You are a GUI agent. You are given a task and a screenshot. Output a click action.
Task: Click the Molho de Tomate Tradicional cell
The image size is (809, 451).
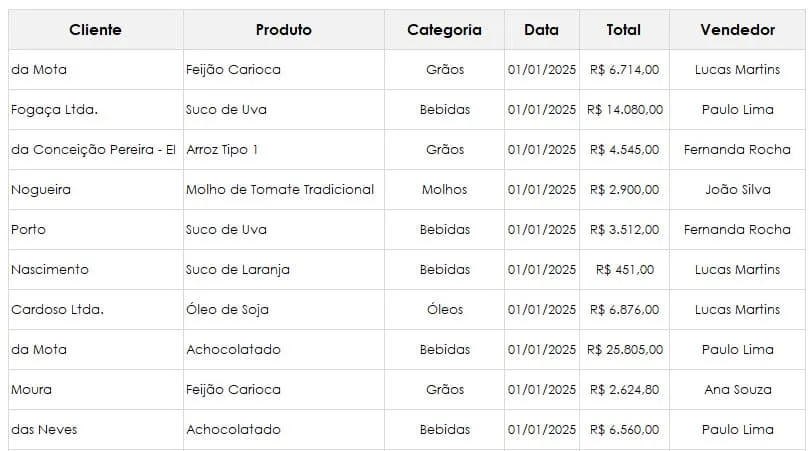(x=284, y=189)
